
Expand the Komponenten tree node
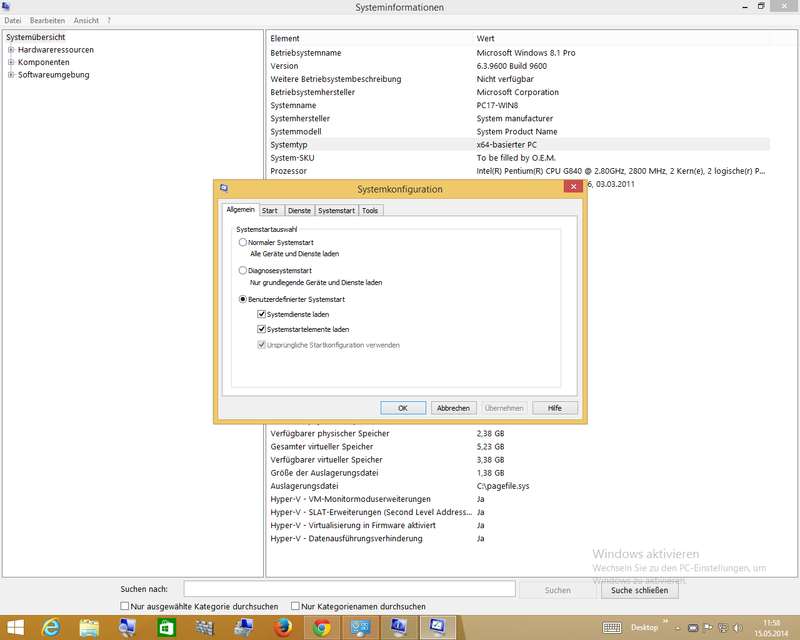tap(11, 62)
